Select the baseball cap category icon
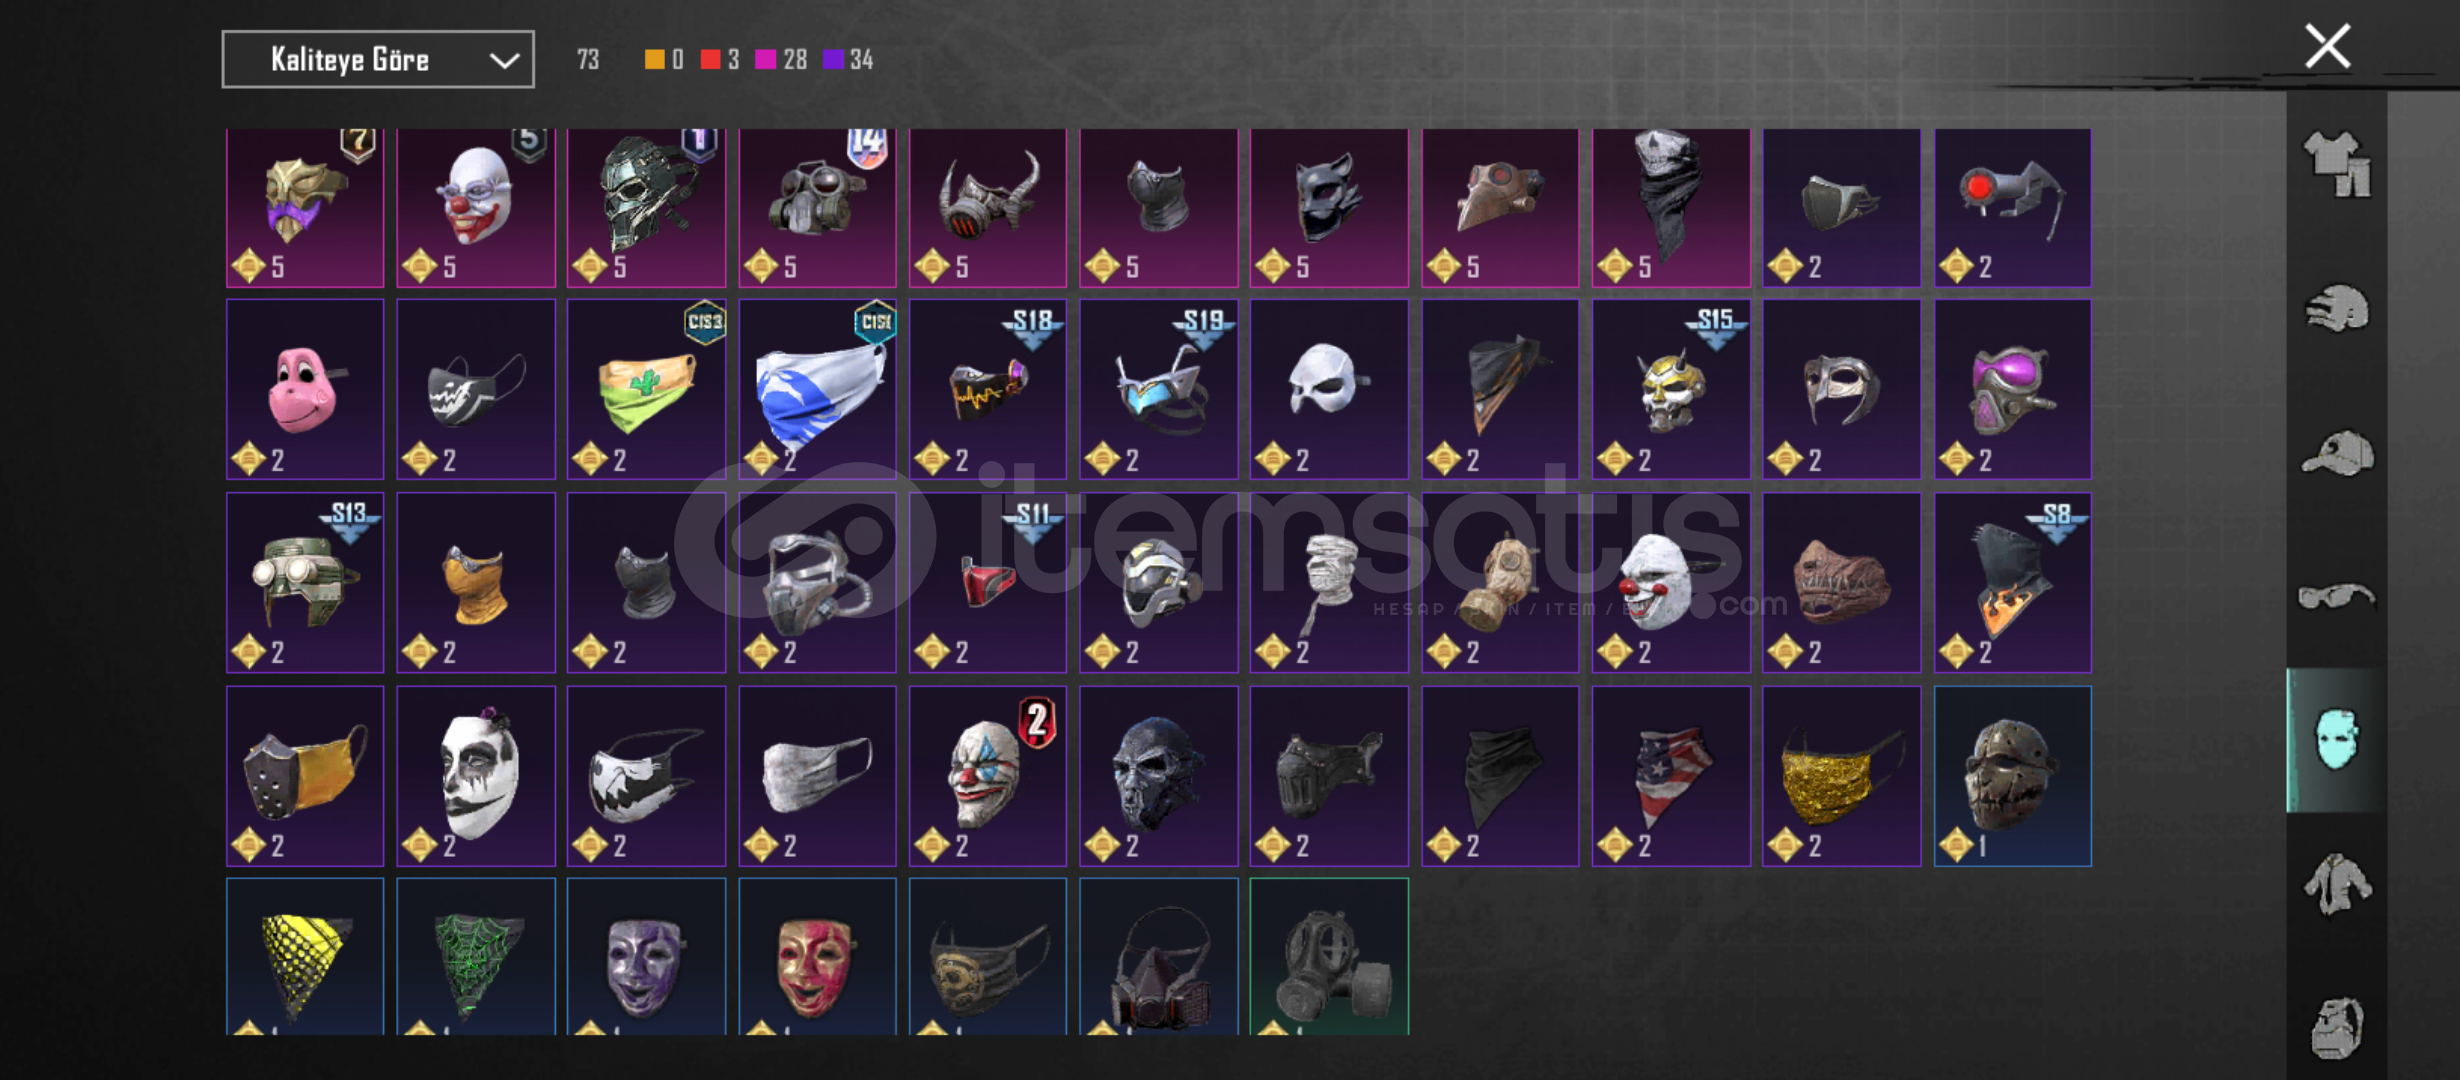 click(2337, 453)
